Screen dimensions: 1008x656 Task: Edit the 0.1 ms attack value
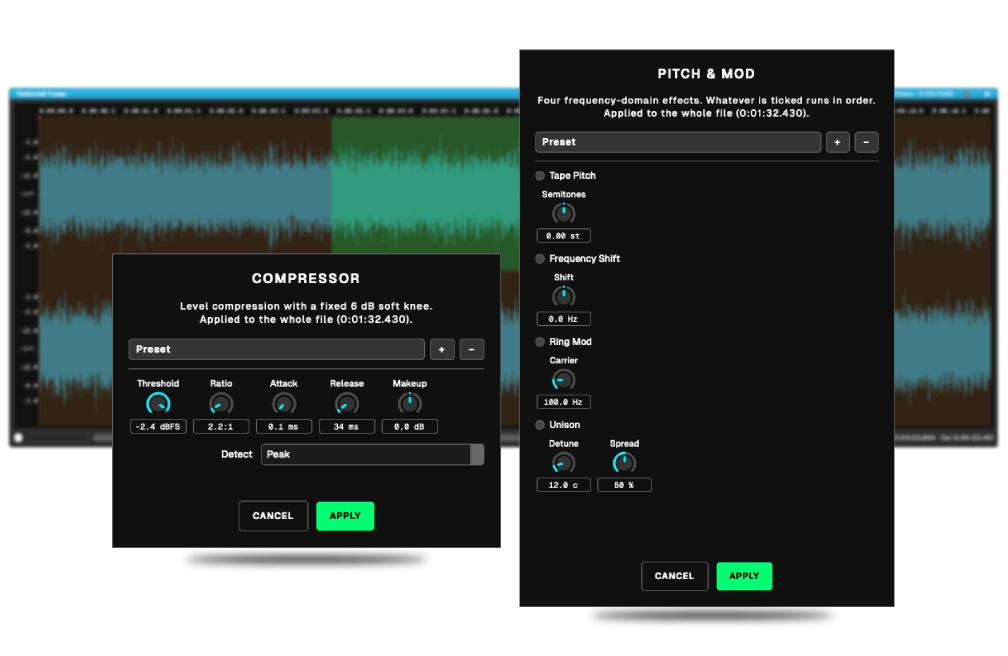(x=284, y=426)
